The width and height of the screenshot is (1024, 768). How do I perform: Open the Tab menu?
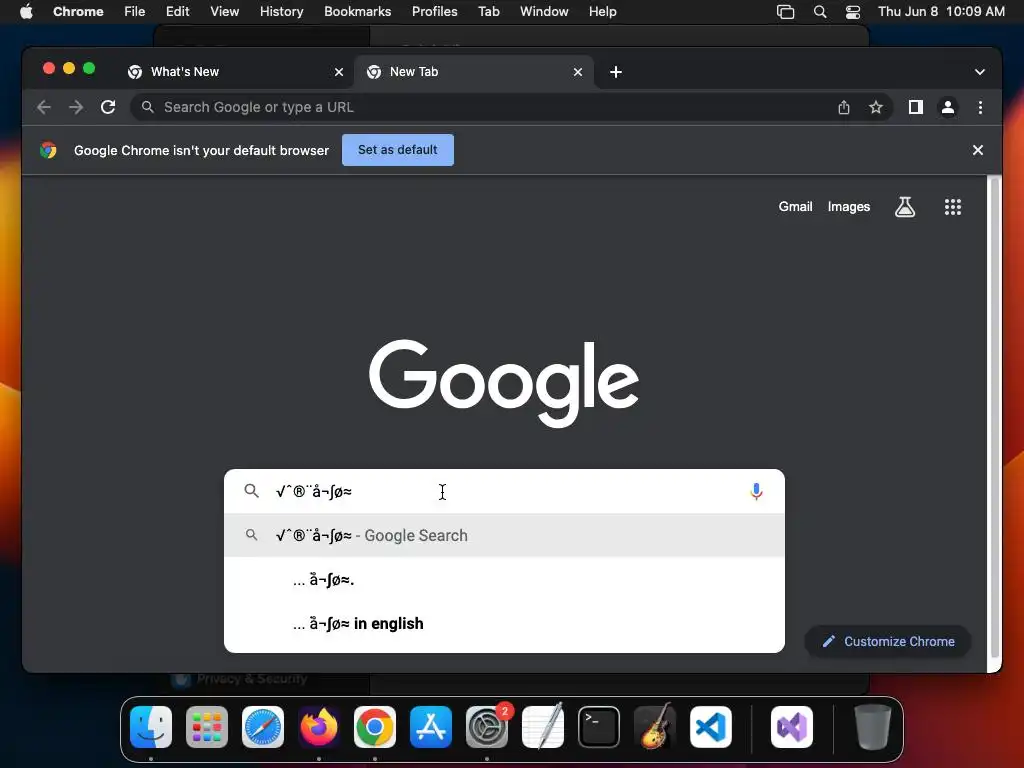[x=488, y=12]
